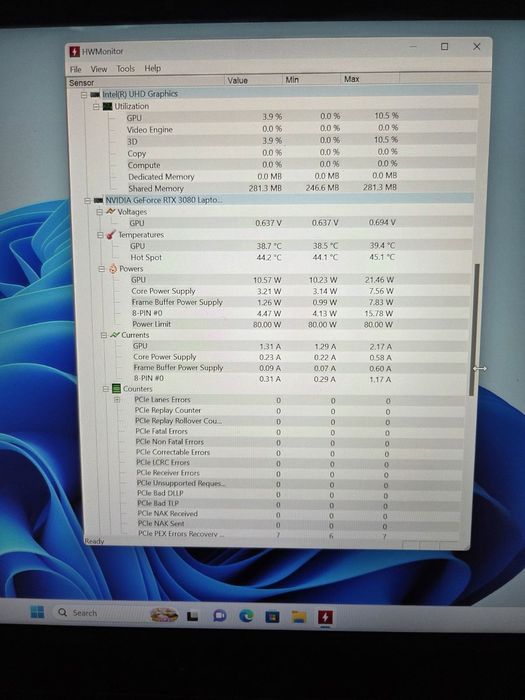Click the Currents waveform icon
The image size is (525, 700).
[115, 334]
